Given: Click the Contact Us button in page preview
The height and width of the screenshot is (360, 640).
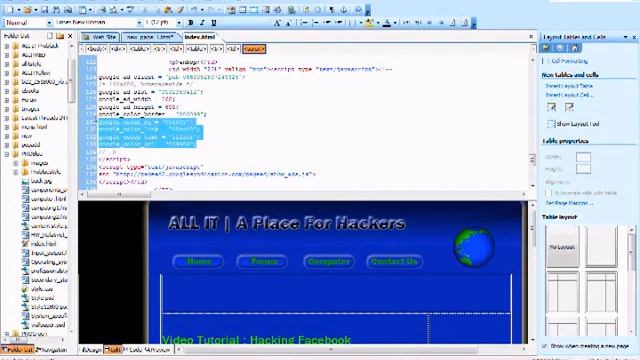Looking at the screenshot, I should coord(394,261).
